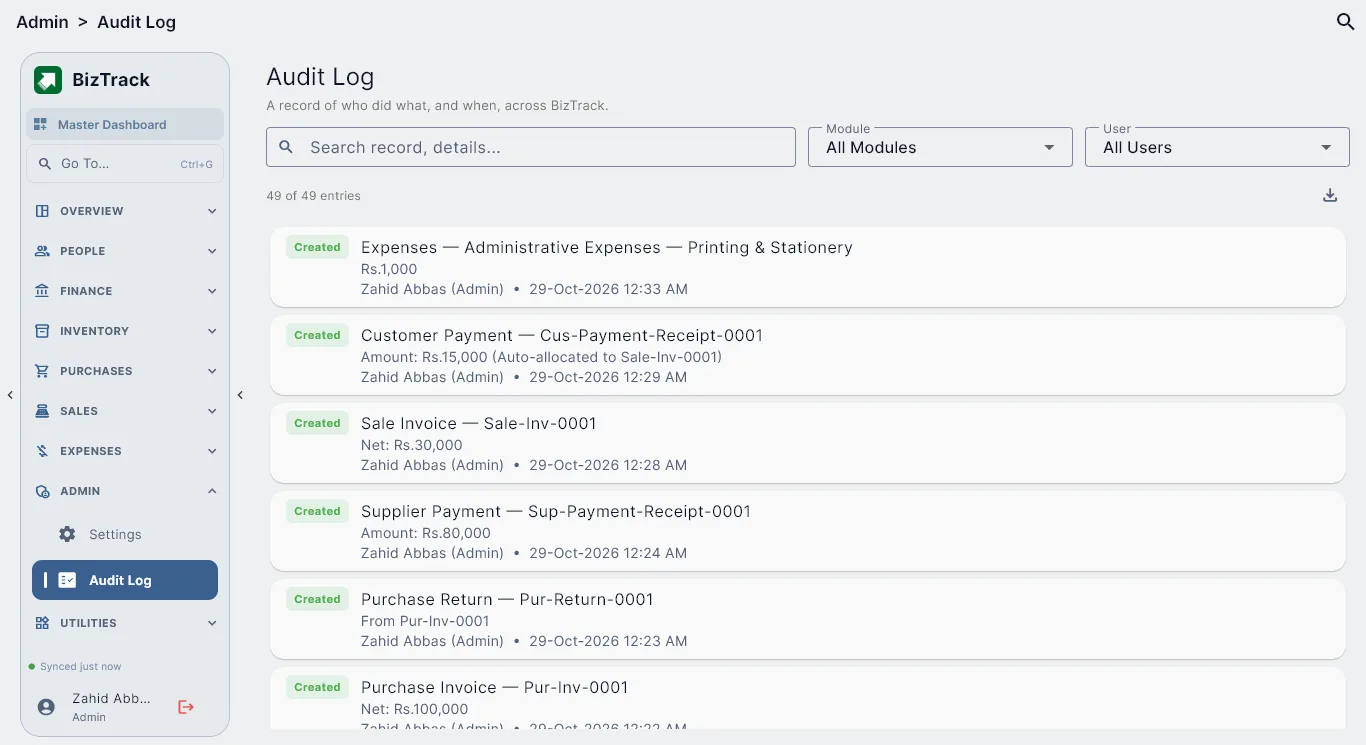Click the People section icon
The width and height of the screenshot is (1366, 745).
click(42, 251)
